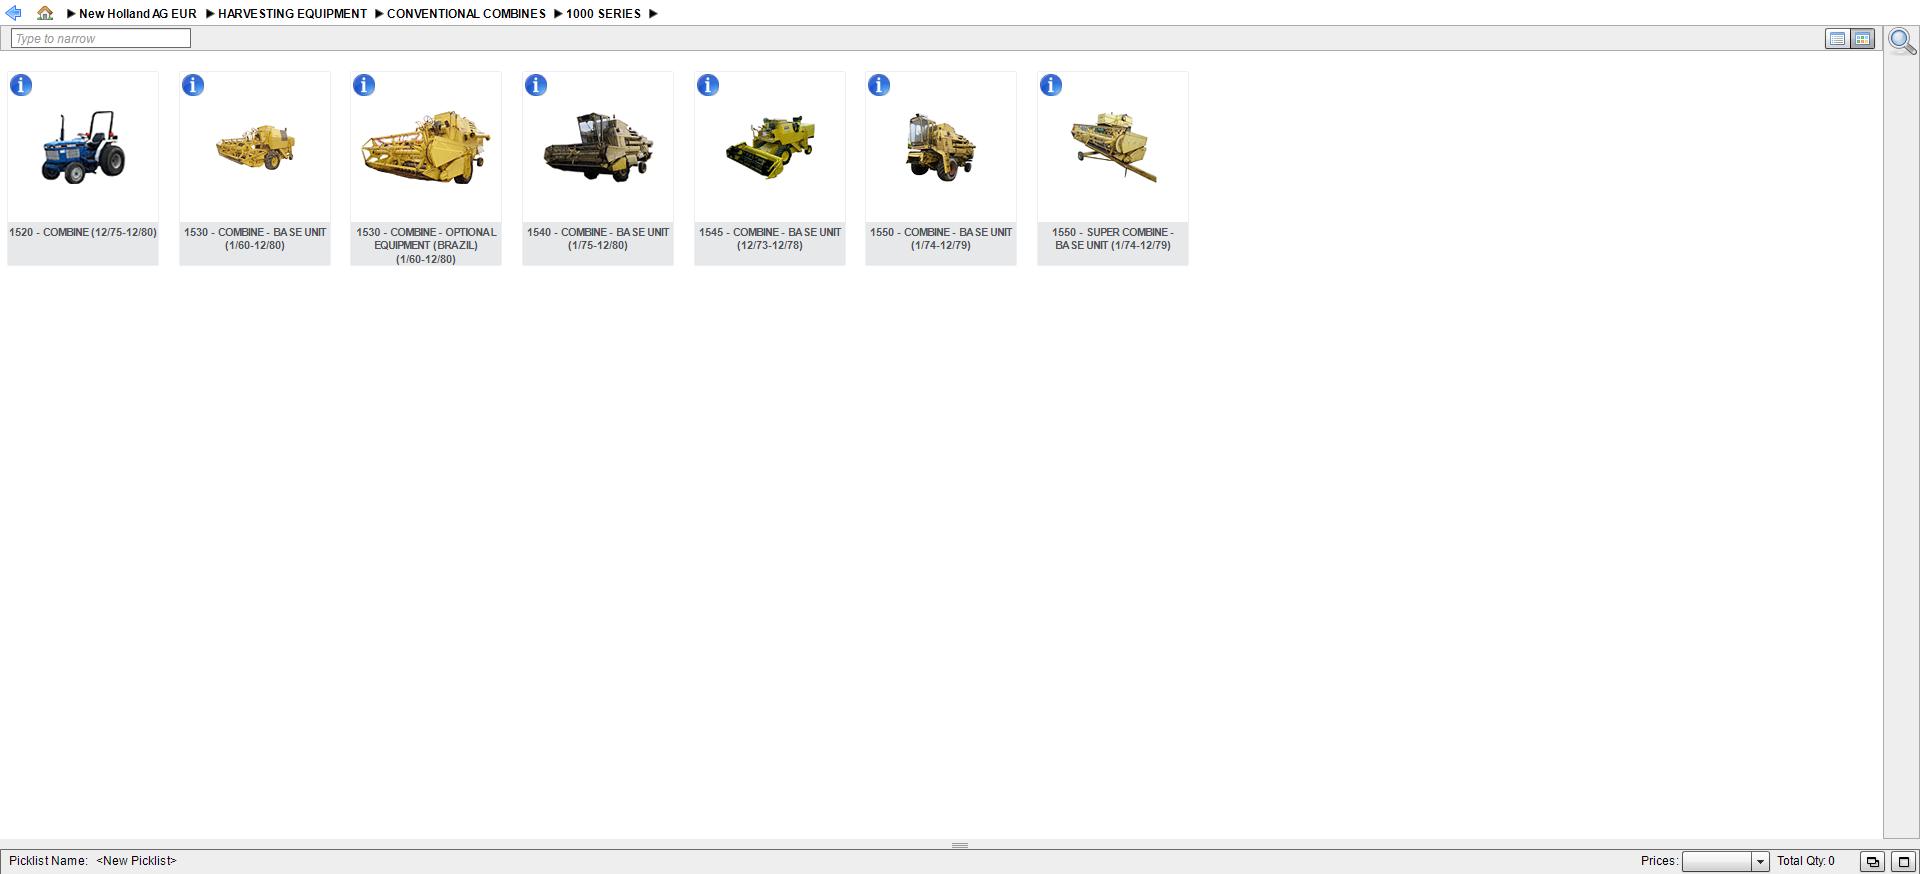This screenshot has width=1920, height=874.
Task: View info for 1550 - COMBINE - BASE UNIT
Action: coord(879,85)
